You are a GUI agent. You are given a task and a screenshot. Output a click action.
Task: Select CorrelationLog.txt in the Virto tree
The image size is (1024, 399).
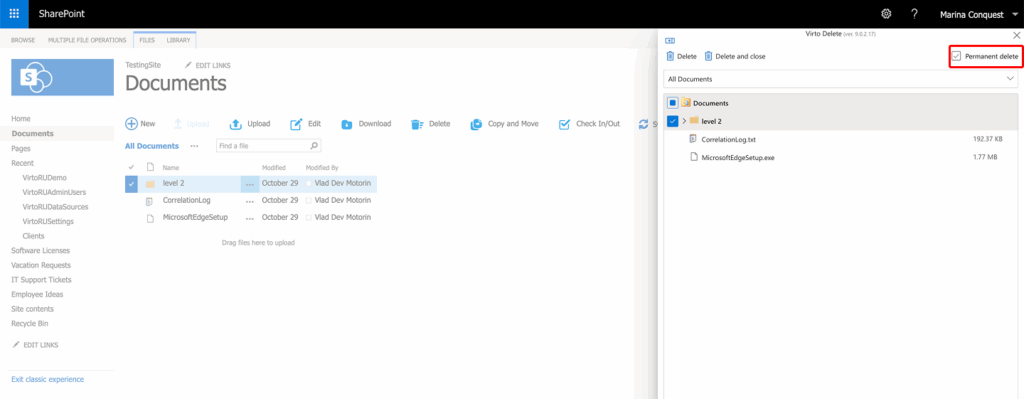tap(728, 139)
